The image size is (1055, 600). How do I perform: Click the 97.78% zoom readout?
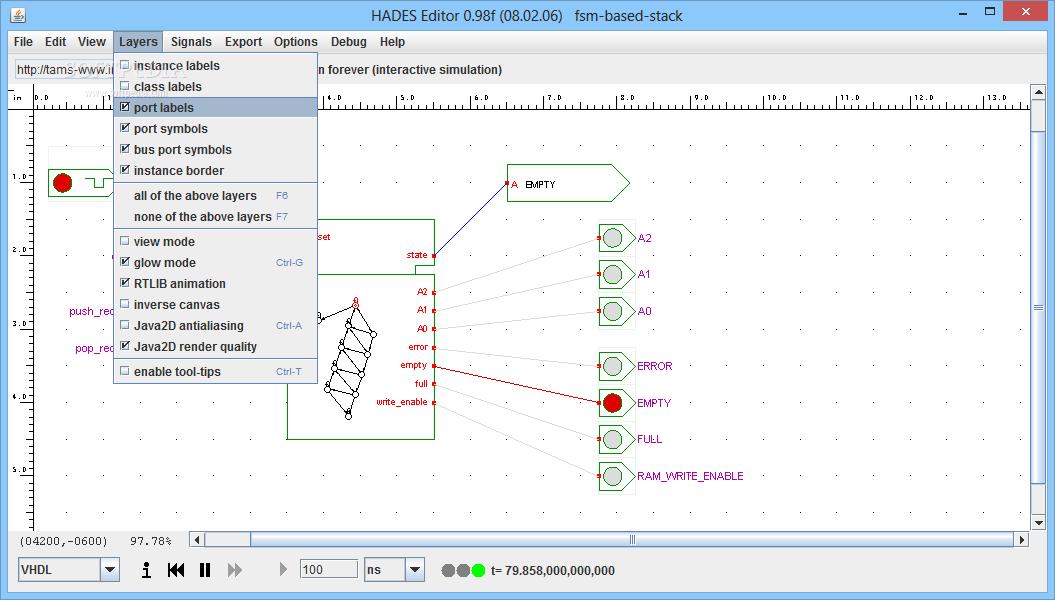[151, 541]
